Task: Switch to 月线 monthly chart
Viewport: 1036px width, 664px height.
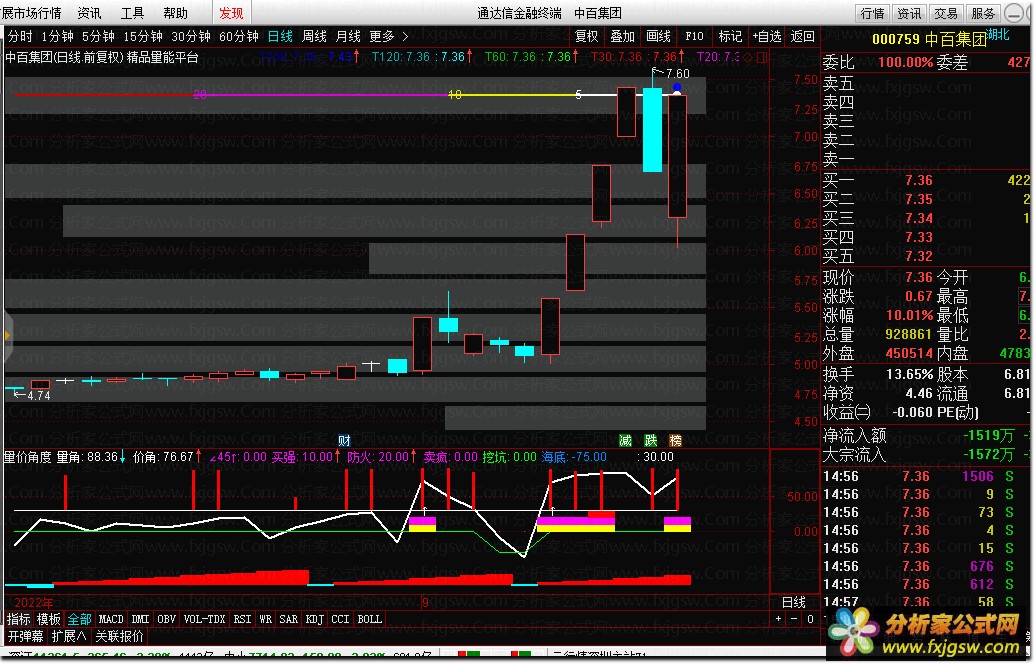Action: click(x=348, y=36)
